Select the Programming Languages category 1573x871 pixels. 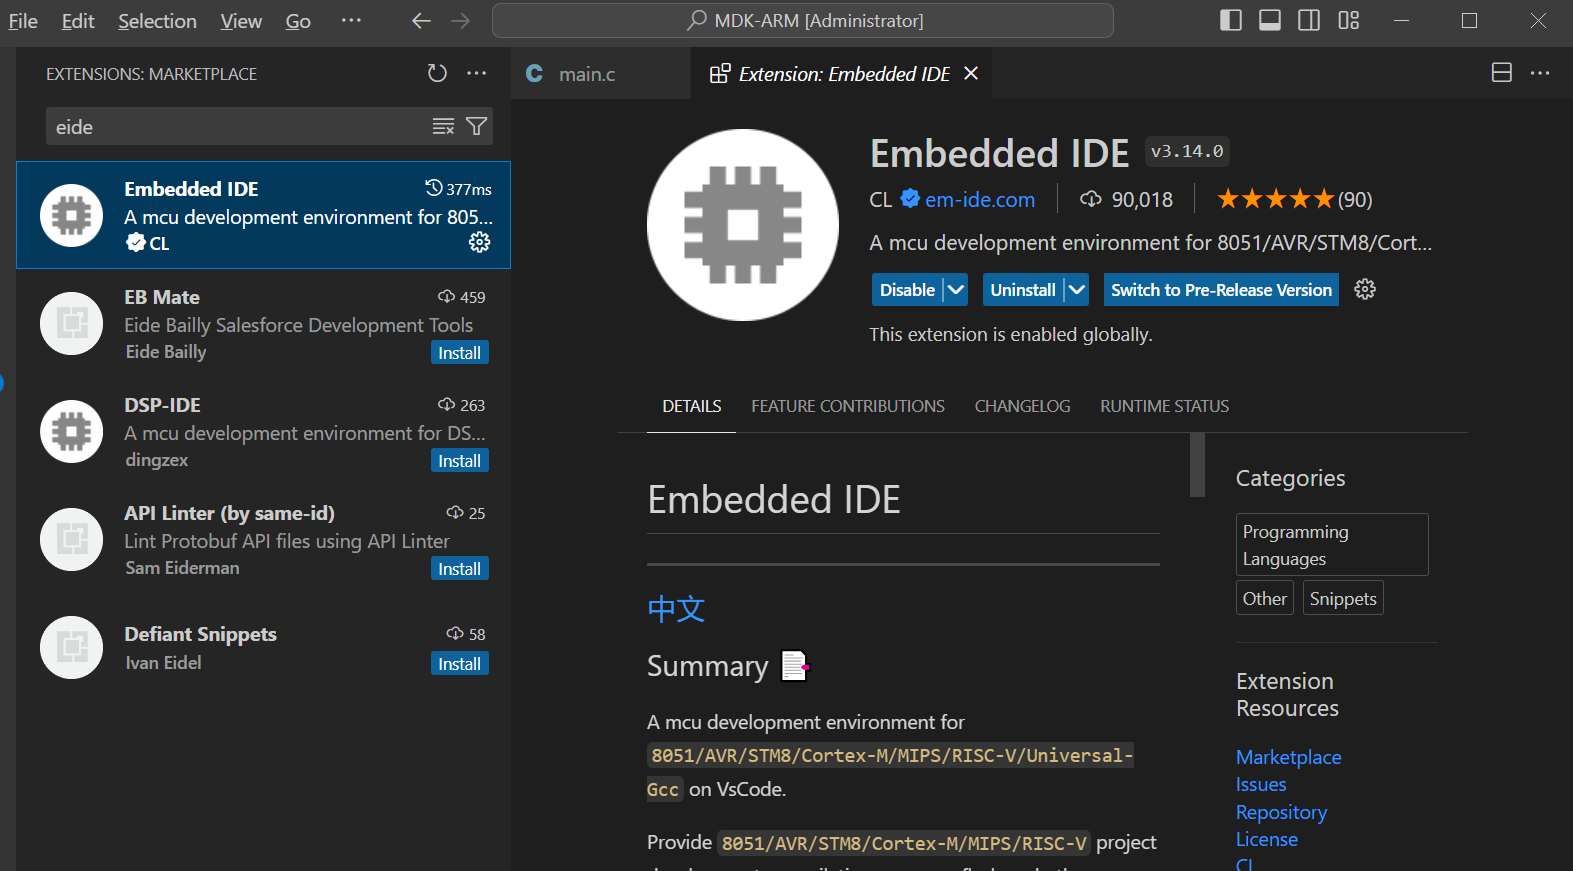[x=1332, y=545]
